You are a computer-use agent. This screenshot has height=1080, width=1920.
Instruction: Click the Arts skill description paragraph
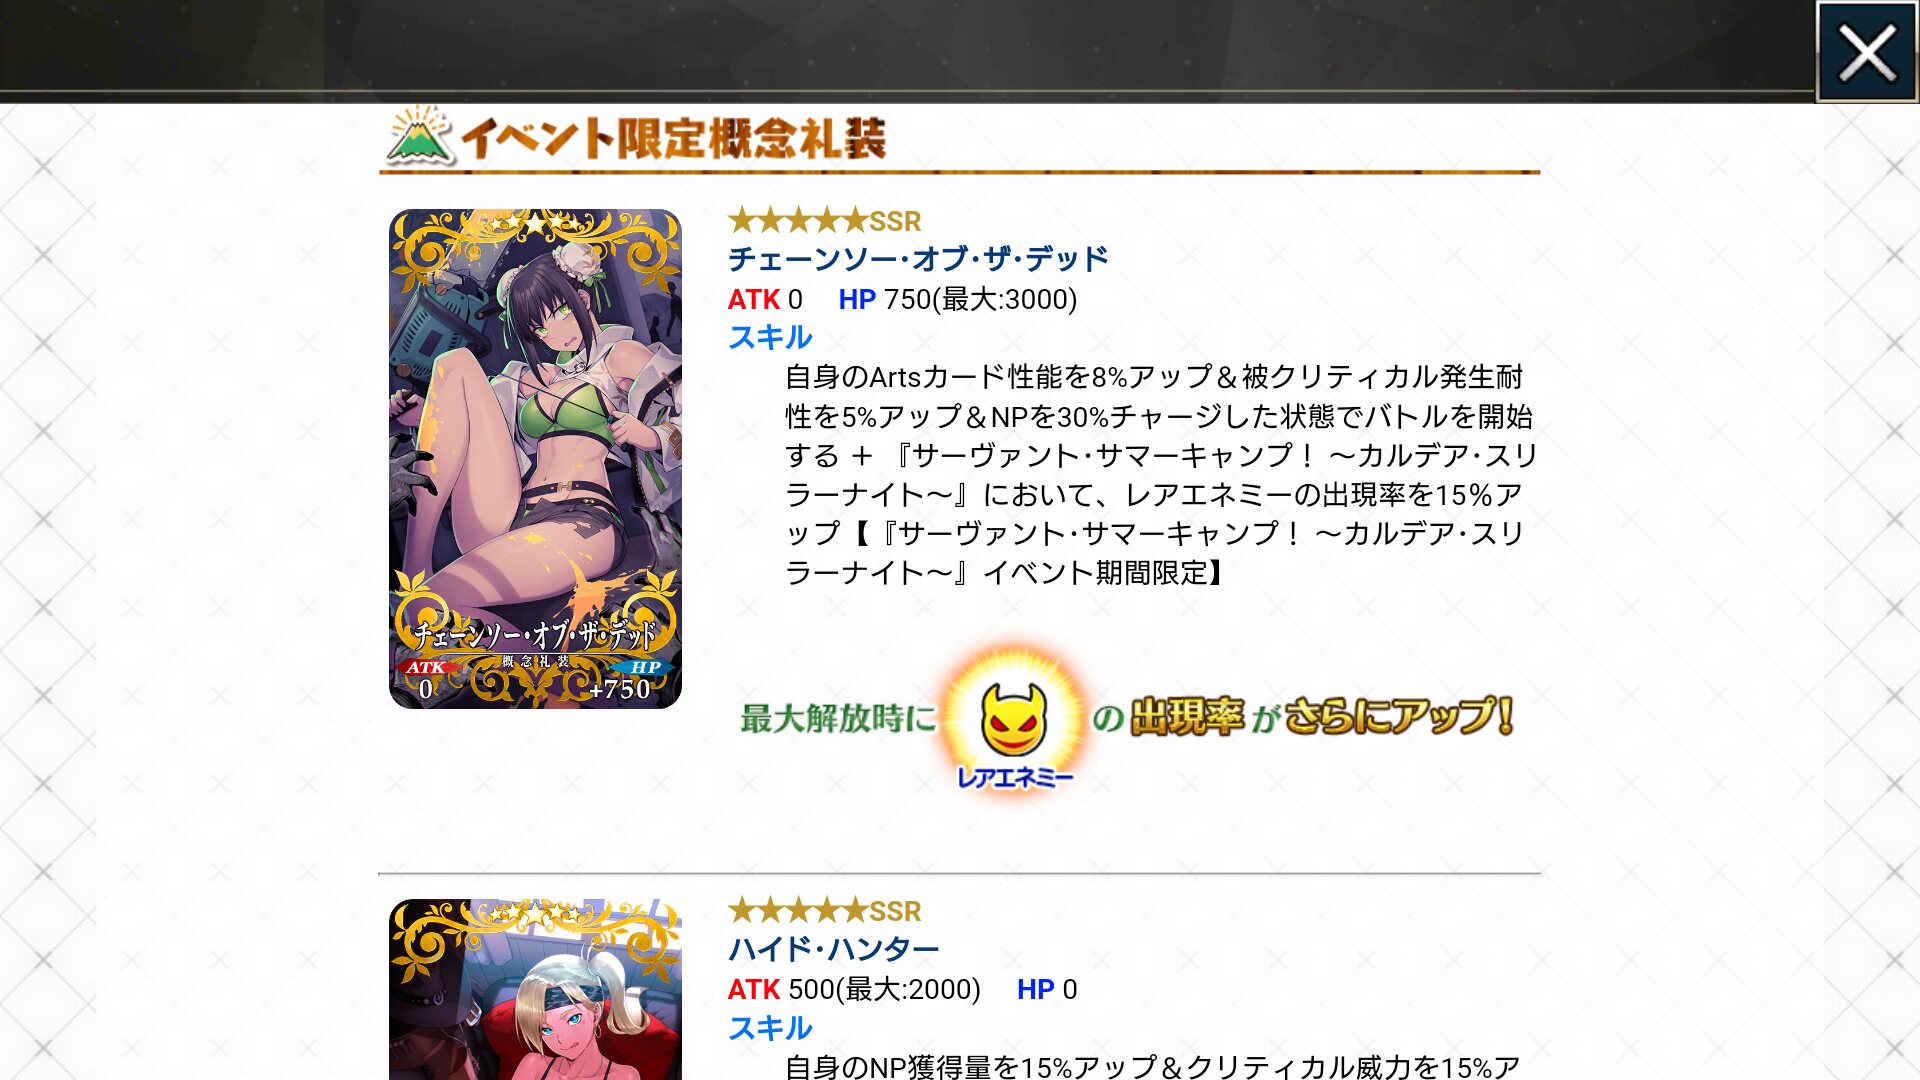[x=1160, y=475]
